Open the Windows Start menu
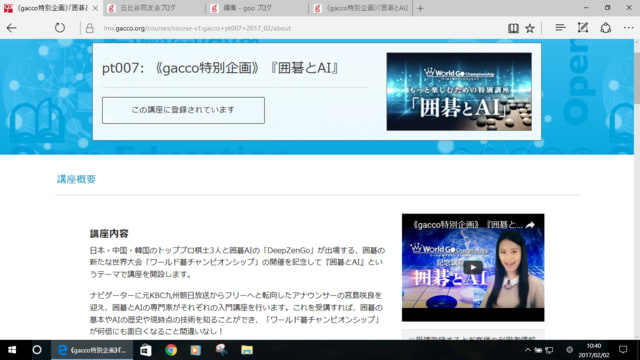The height and width of the screenshot is (360, 640). [12, 350]
